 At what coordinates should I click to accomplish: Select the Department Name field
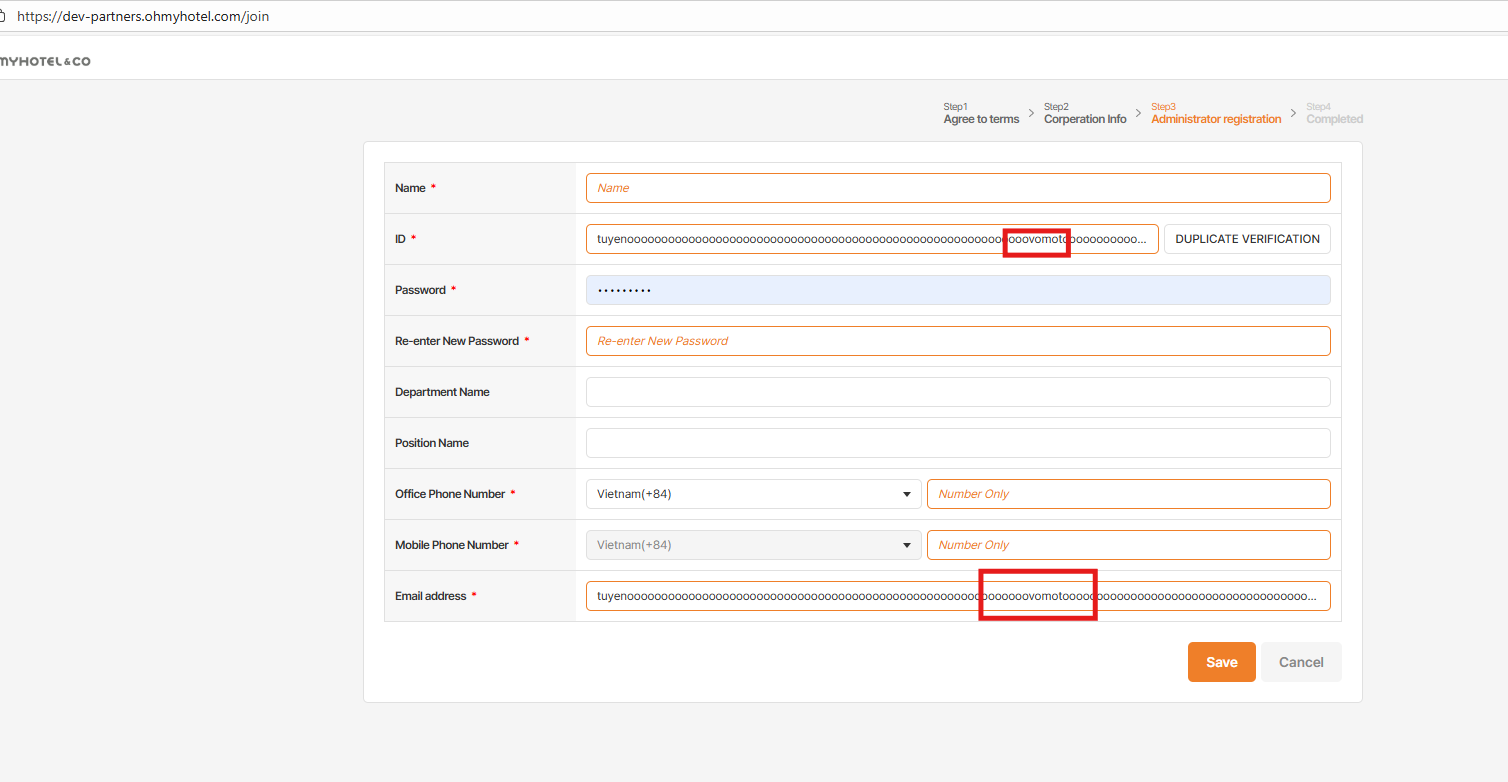click(957, 392)
